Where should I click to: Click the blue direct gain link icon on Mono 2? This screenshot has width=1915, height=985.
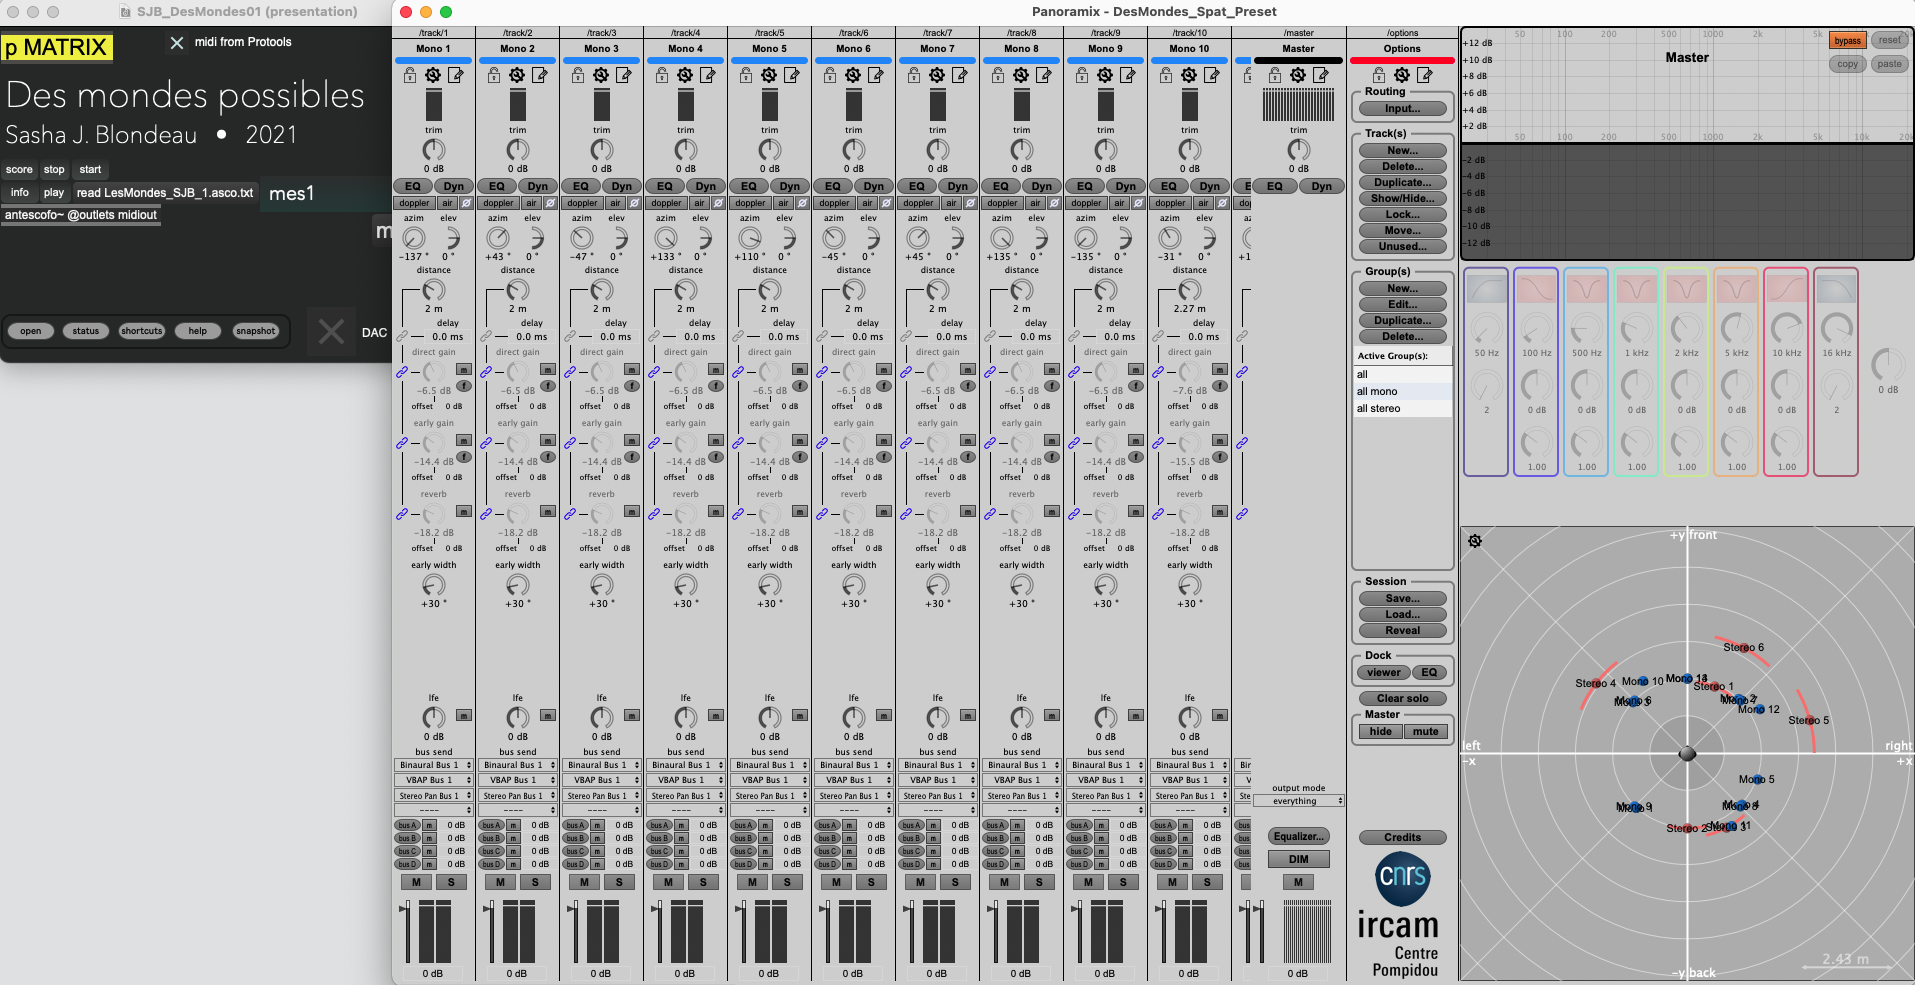pyautogui.click(x=486, y=372)
